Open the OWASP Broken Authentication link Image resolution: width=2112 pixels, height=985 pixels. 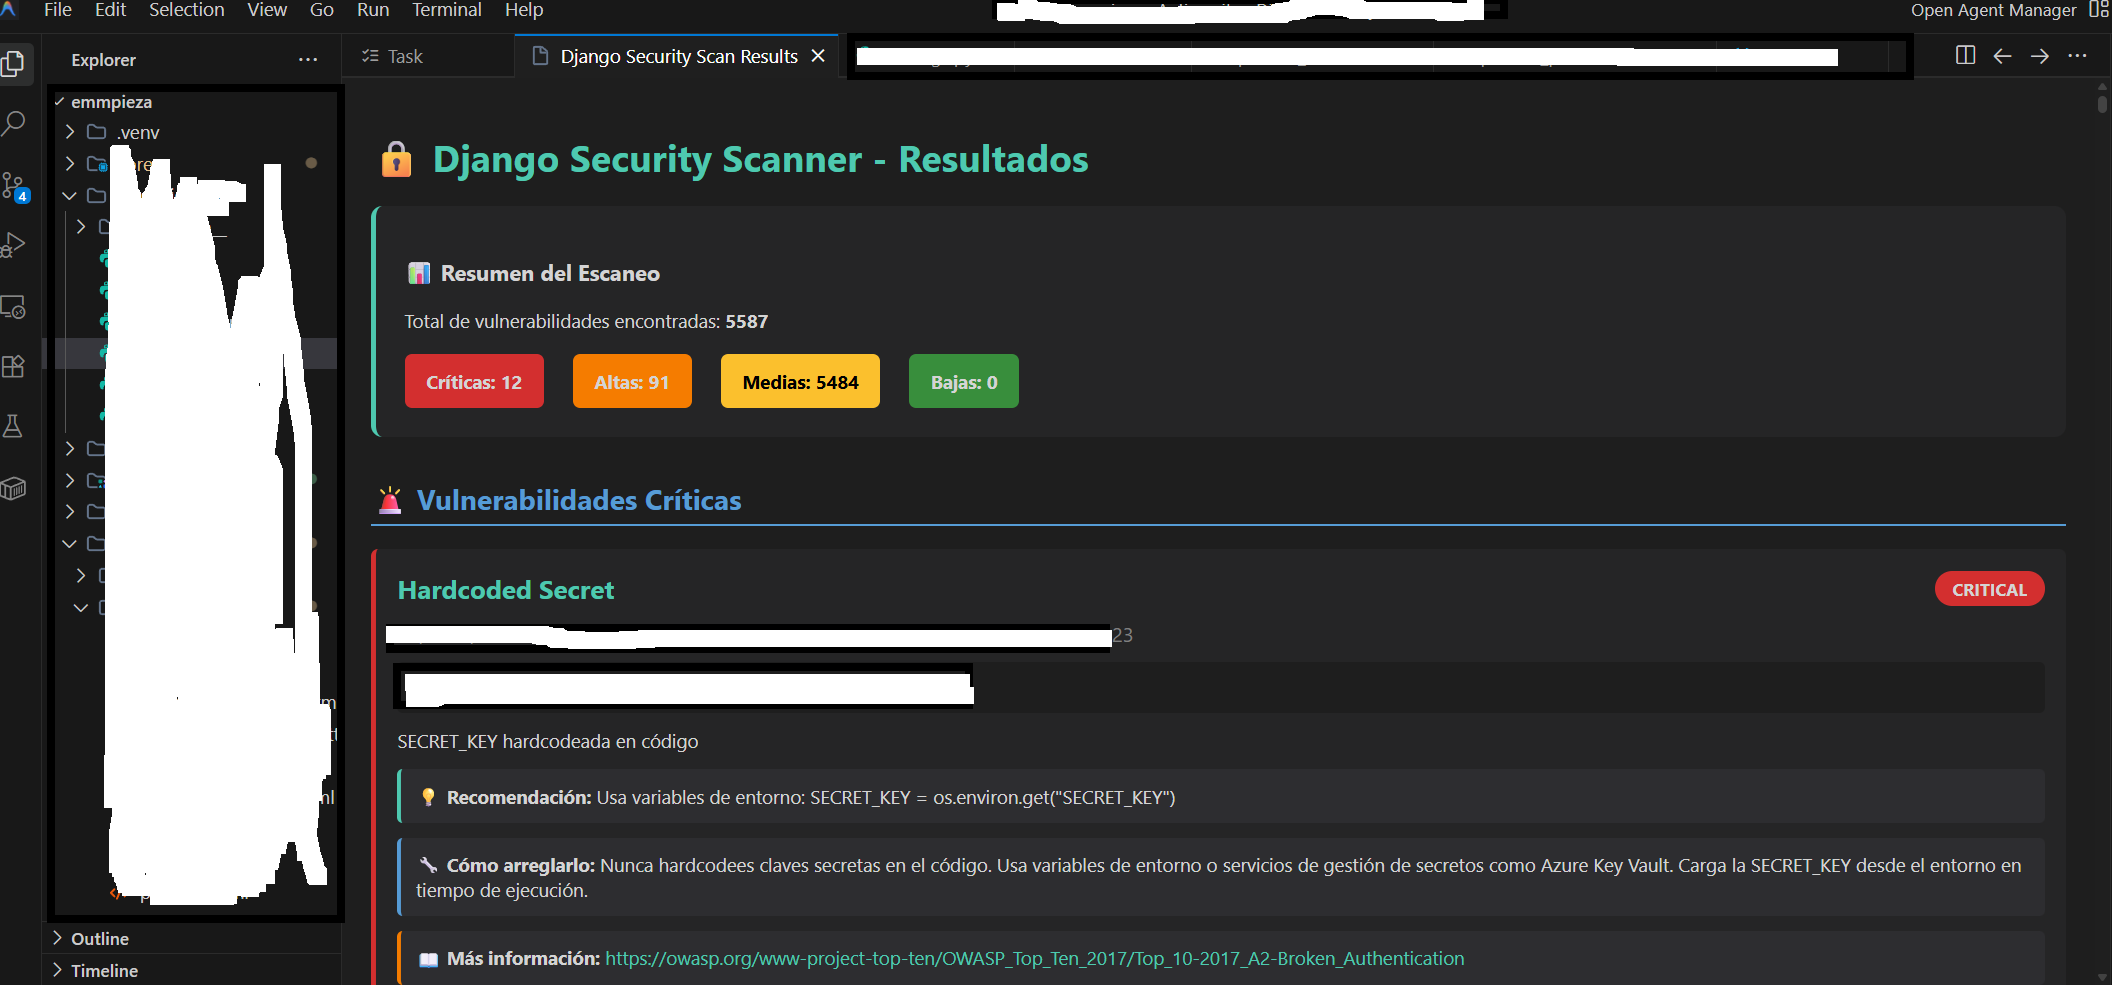pyautogui.click(x=1034, y=958)
